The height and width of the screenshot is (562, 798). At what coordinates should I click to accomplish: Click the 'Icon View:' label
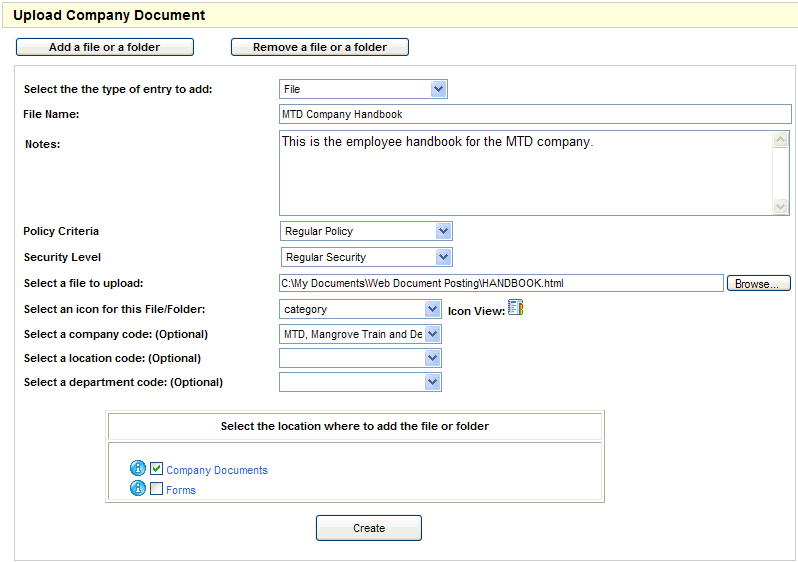click(x=476, y=311)
